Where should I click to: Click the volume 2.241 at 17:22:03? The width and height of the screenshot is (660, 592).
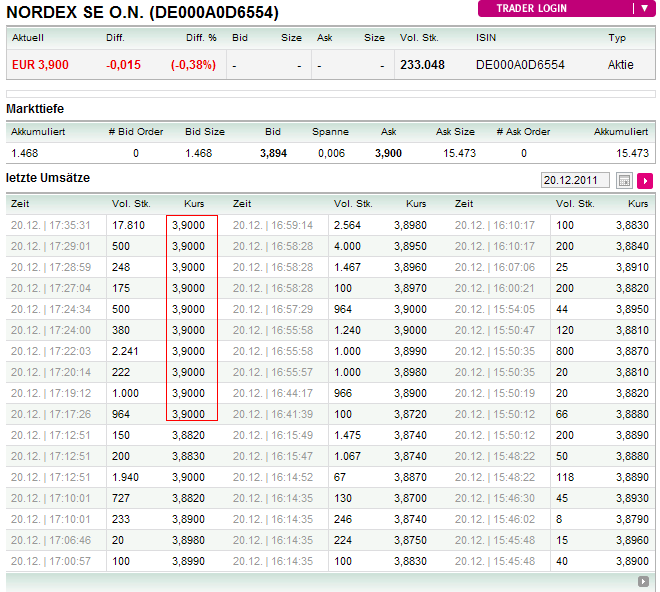pyautogui.click(x=125, y=351)
